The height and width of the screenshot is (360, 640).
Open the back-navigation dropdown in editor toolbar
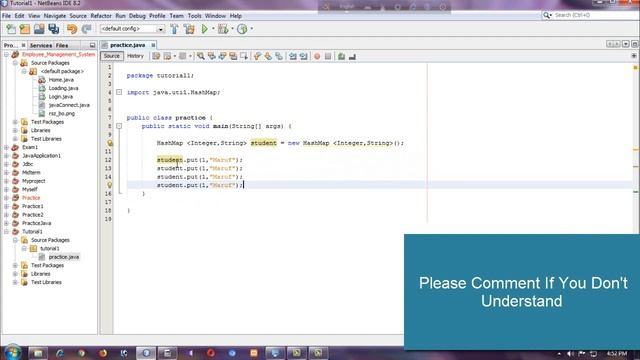pyautogui.click(x=174, y=56)
